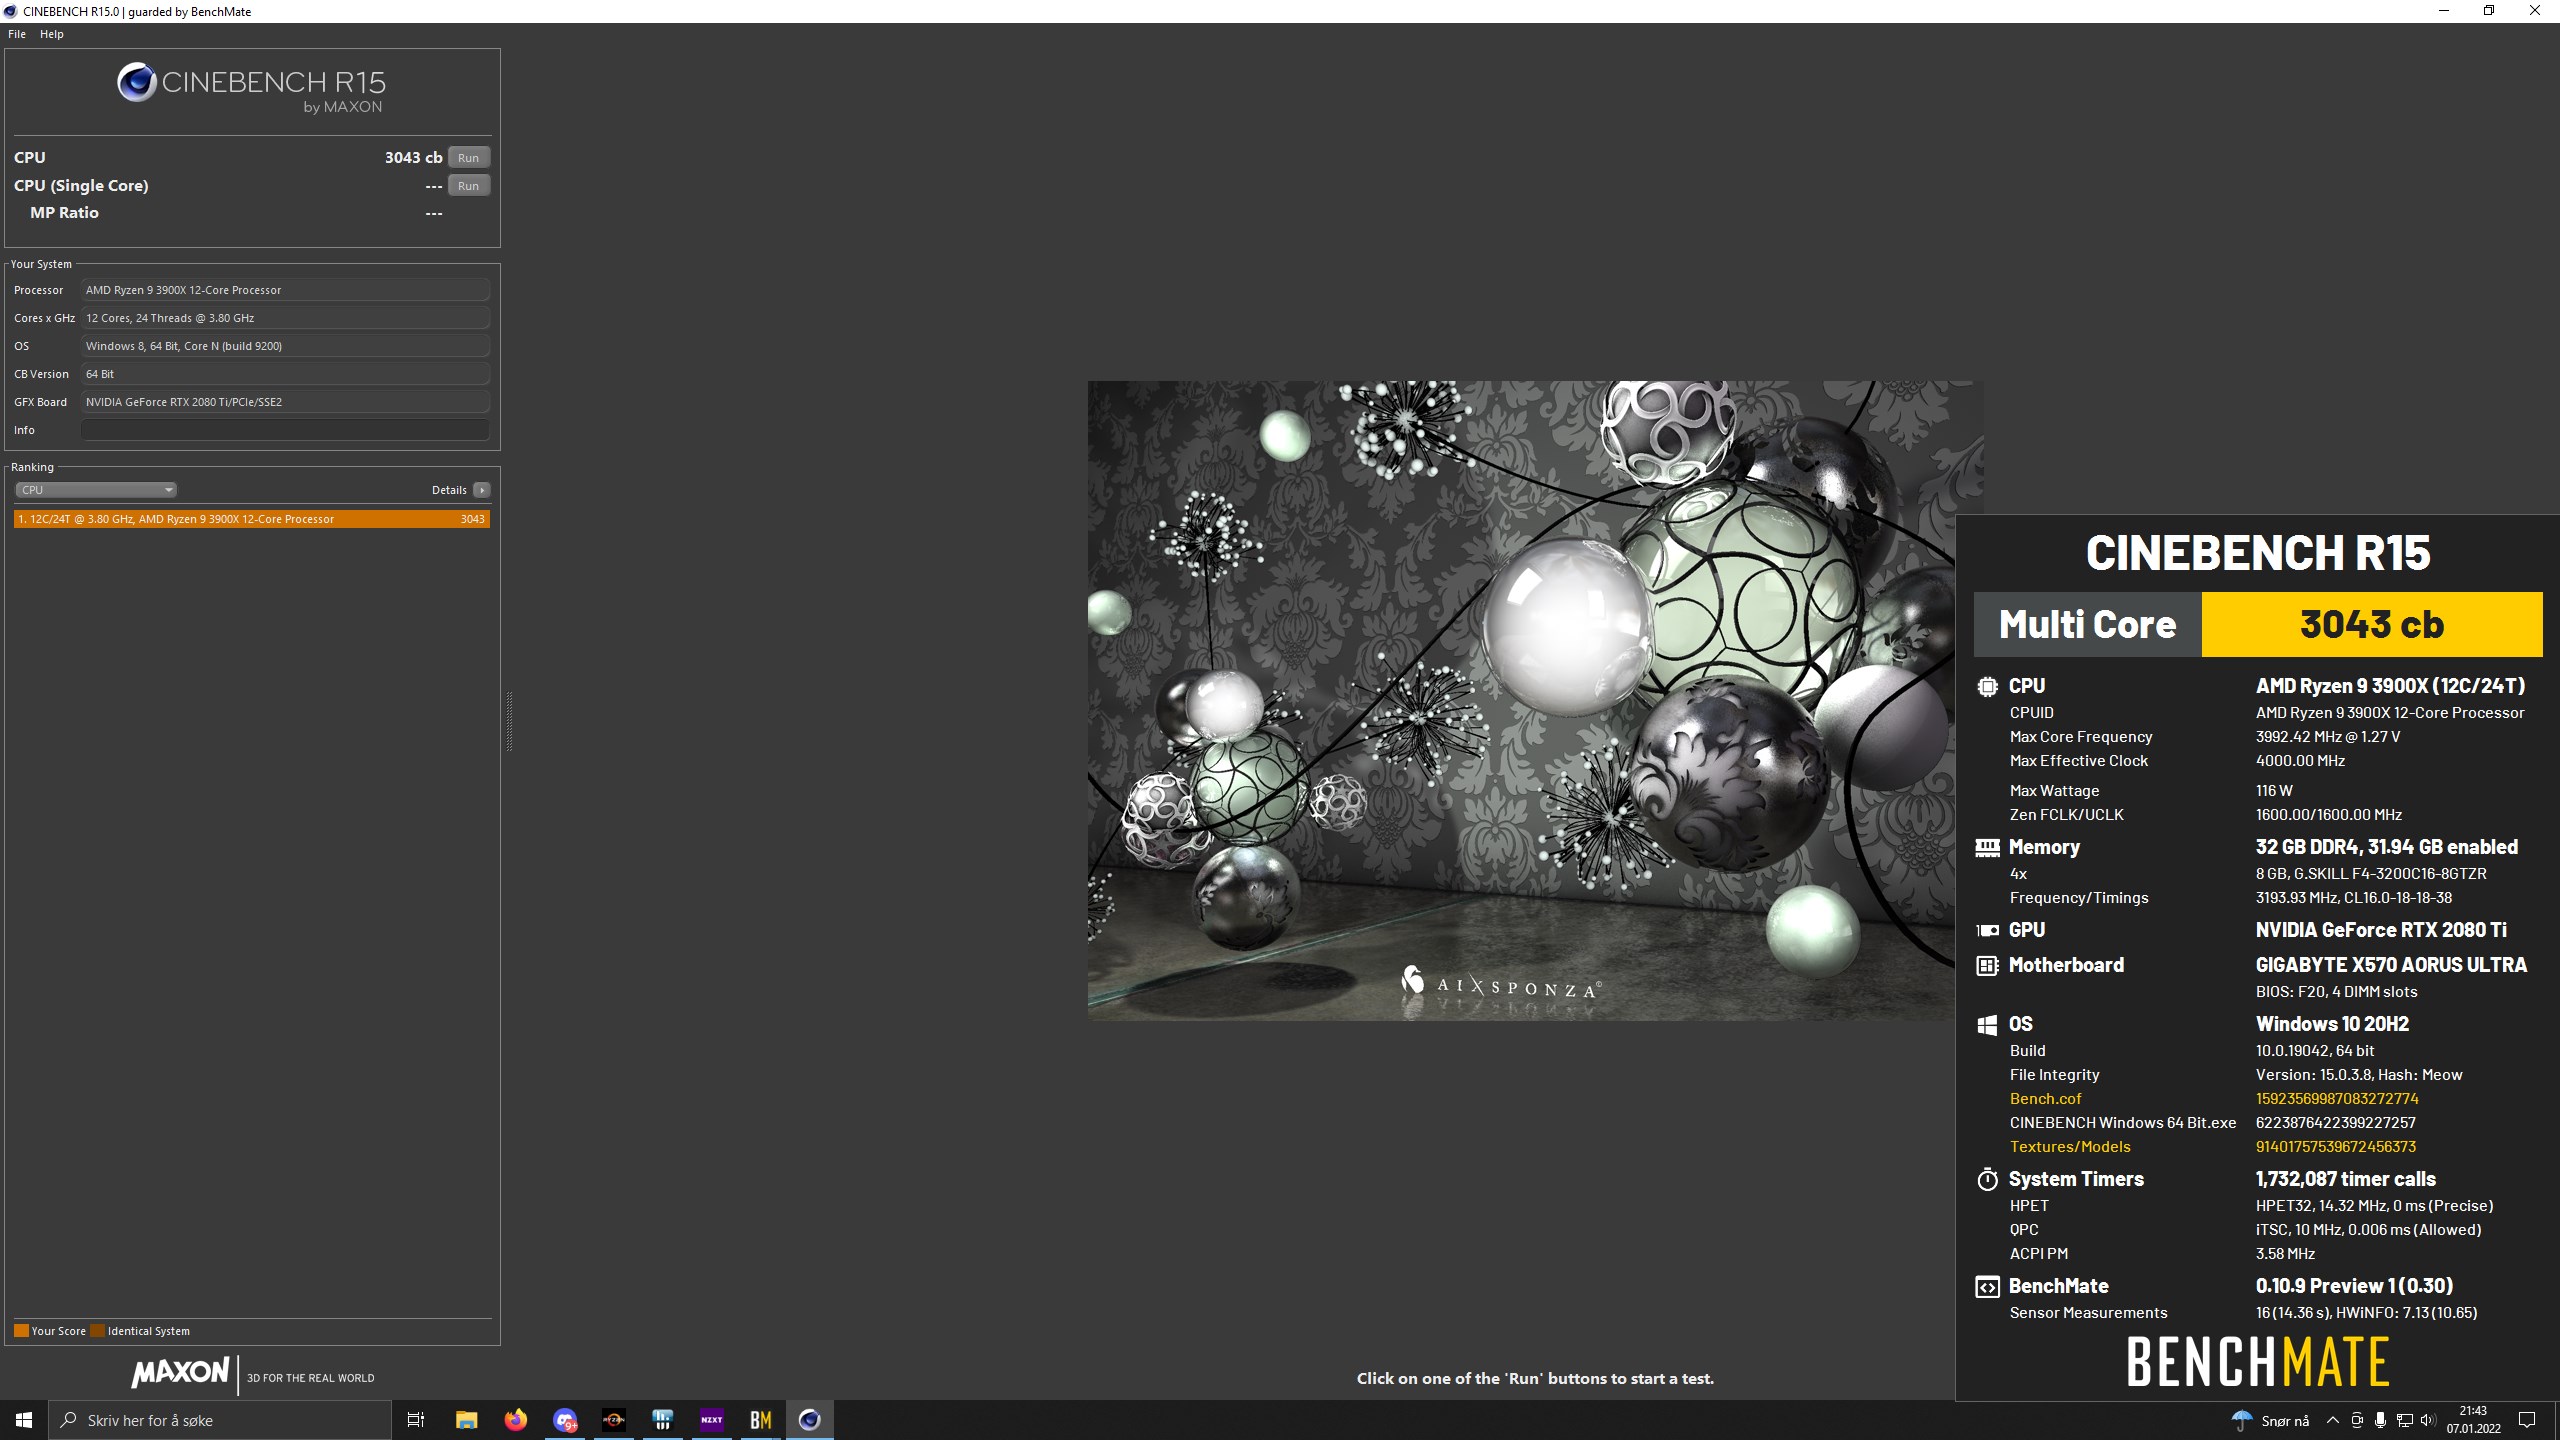Image resolution: width=2560 pixels, height=1440 pixels.
Task: Click the Windows OS icon in BenchMate
Action: click(x=1987, y=1025)
